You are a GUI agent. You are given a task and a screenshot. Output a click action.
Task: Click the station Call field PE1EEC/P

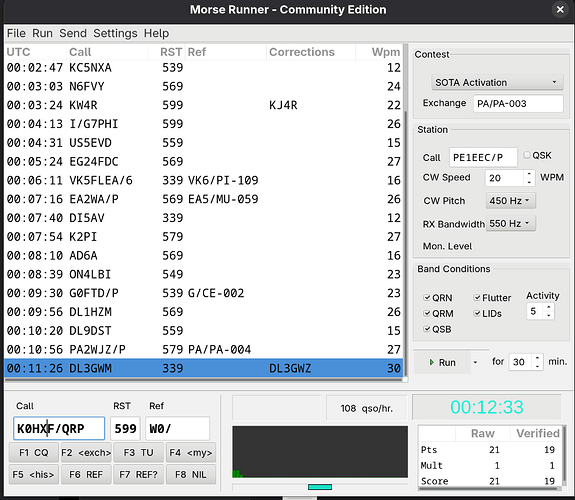(483, 157)
